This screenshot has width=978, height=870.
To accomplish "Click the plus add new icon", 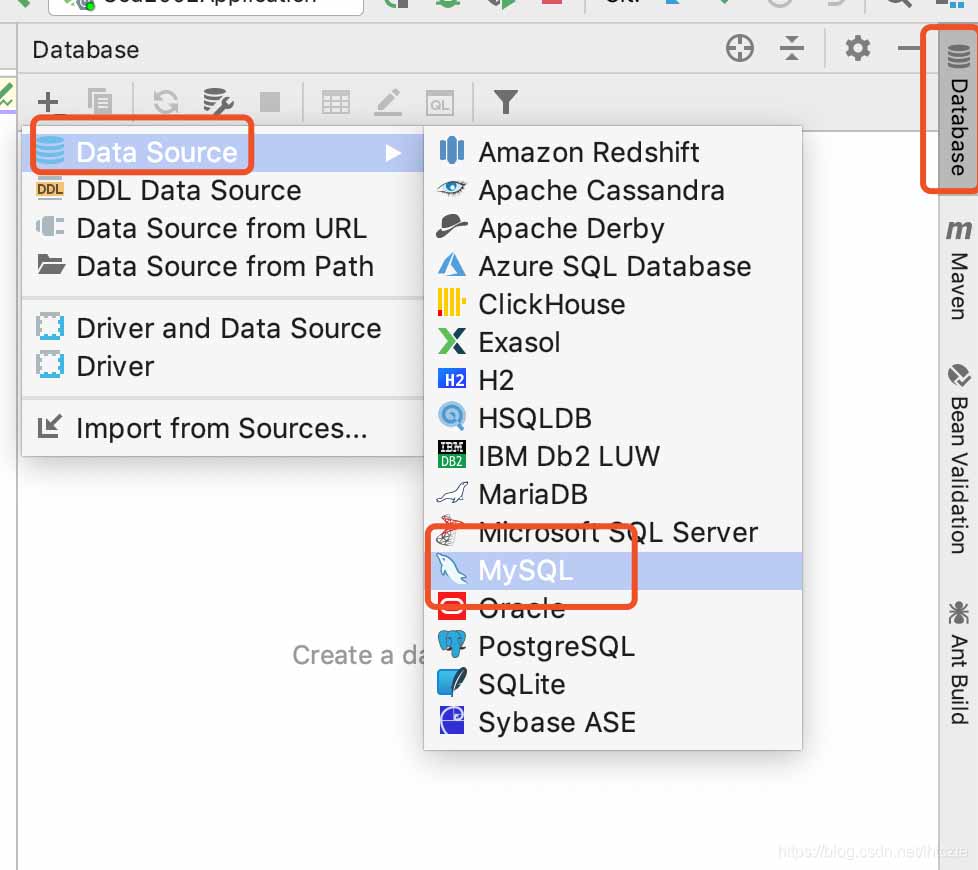I will coord(48,102).
